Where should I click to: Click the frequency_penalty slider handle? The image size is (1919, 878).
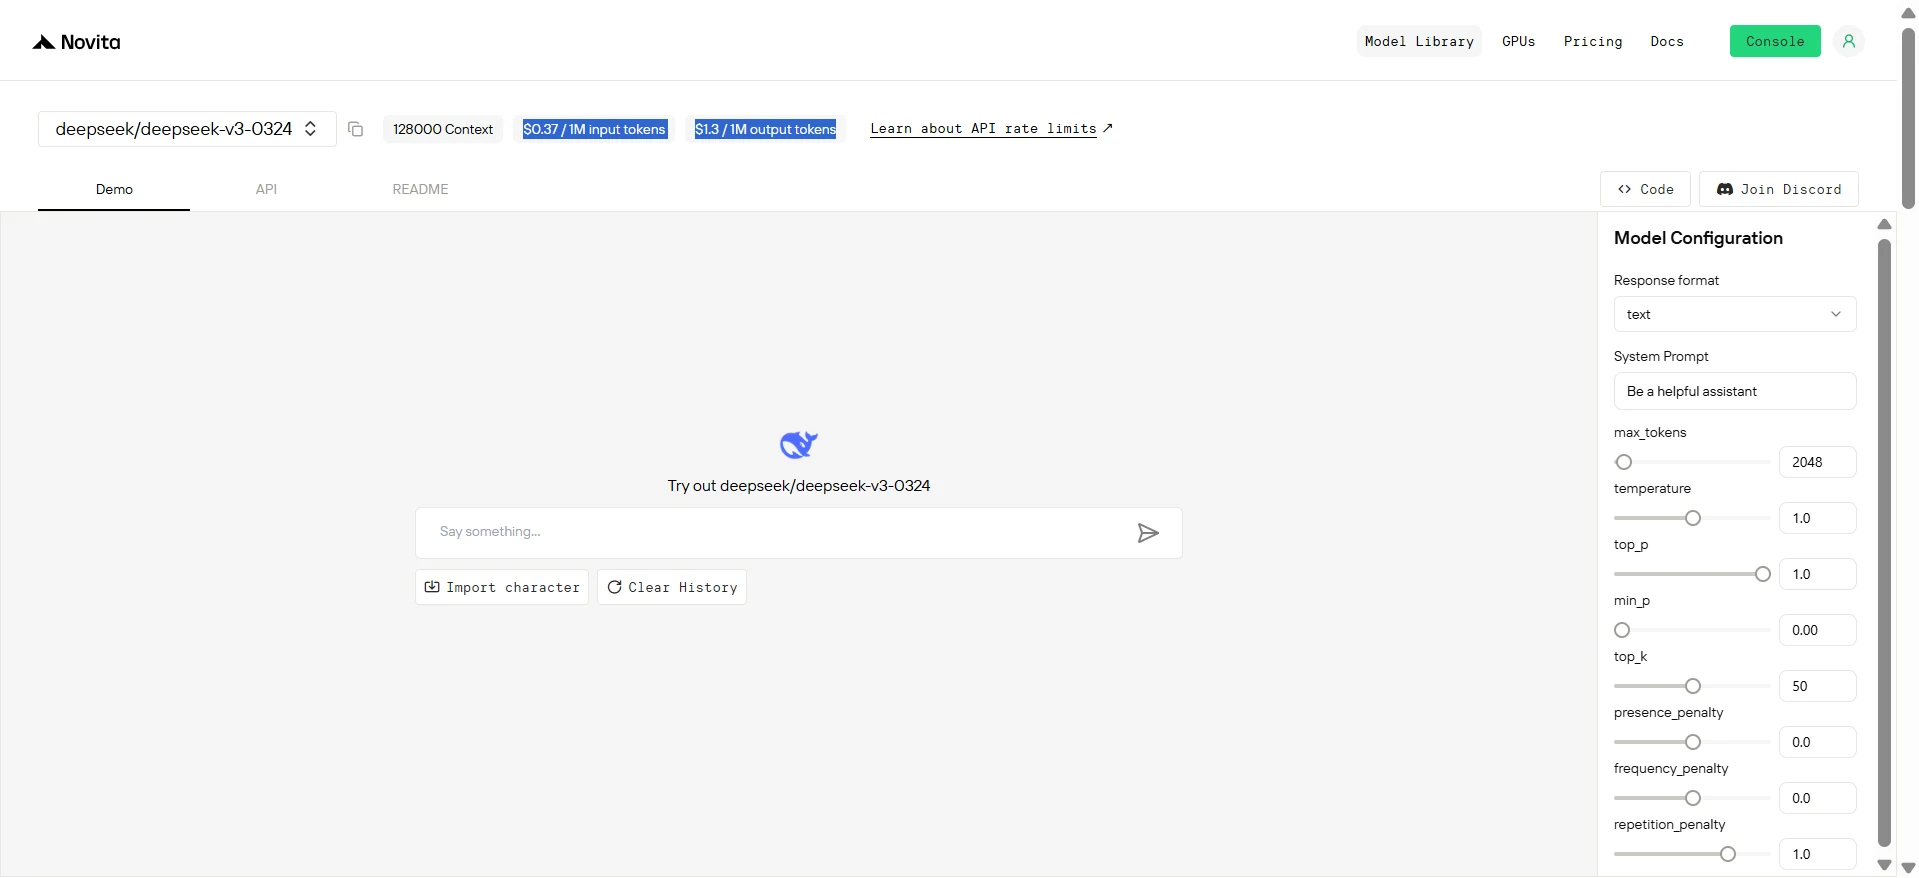(1693, 798)
